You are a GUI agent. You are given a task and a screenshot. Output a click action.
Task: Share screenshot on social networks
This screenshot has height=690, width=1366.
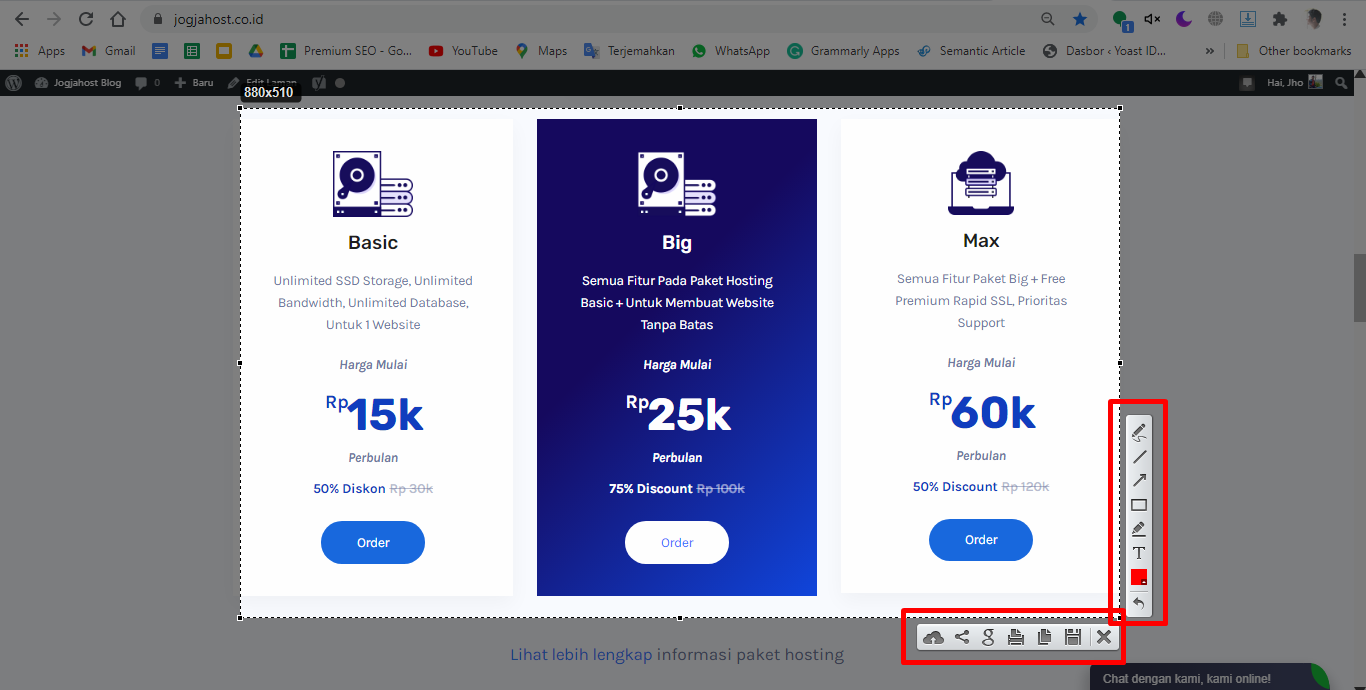pyautogui.click(x=962, y=637)
